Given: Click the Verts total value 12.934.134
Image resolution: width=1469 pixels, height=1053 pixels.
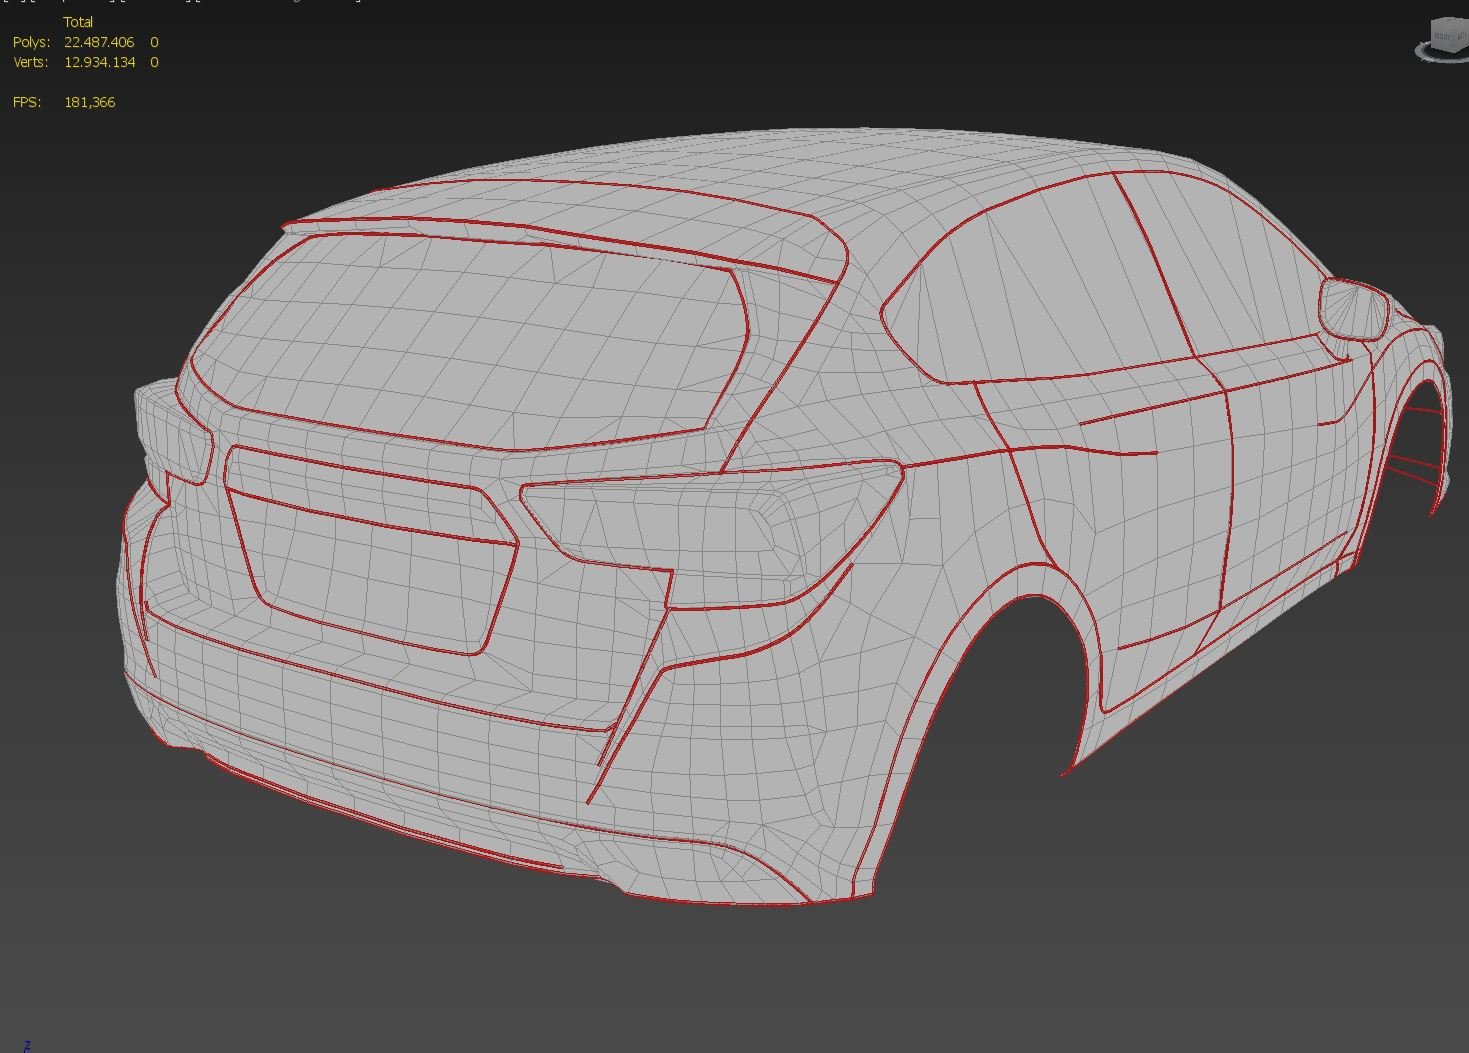Looking at the screenshot, I should pos(100,62).
